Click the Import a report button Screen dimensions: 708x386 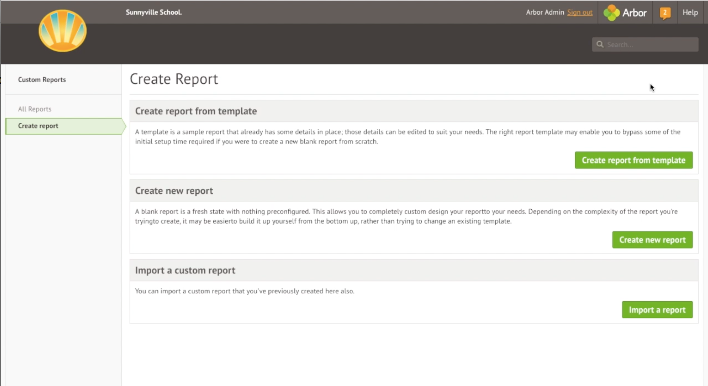pyautogui.click(x=657, y=310)
